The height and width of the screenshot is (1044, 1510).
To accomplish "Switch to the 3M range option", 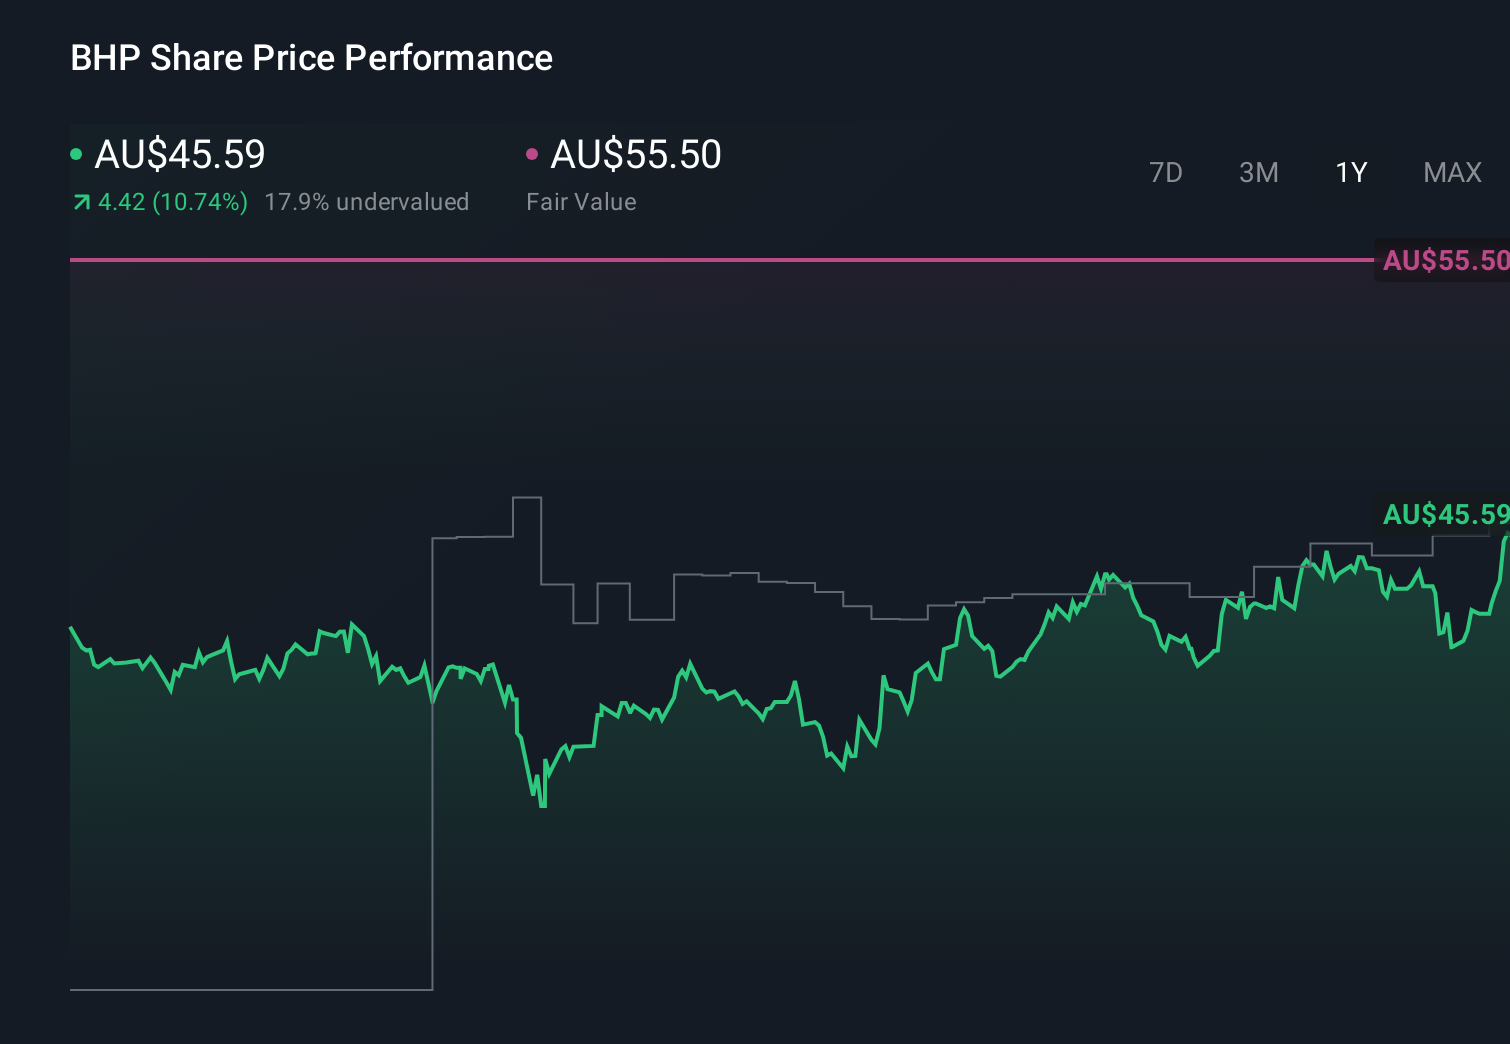I will tap(1259, 172).
